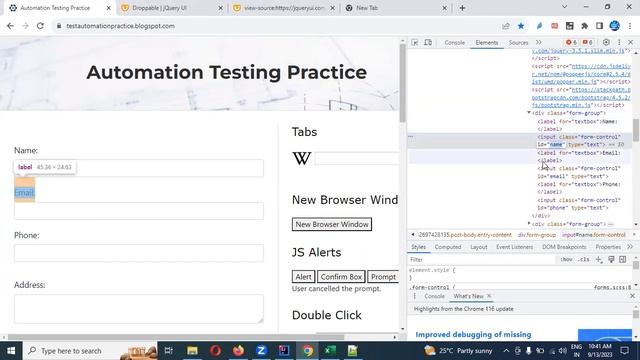Click the Confirm Box button

click(x=341, y=277)
